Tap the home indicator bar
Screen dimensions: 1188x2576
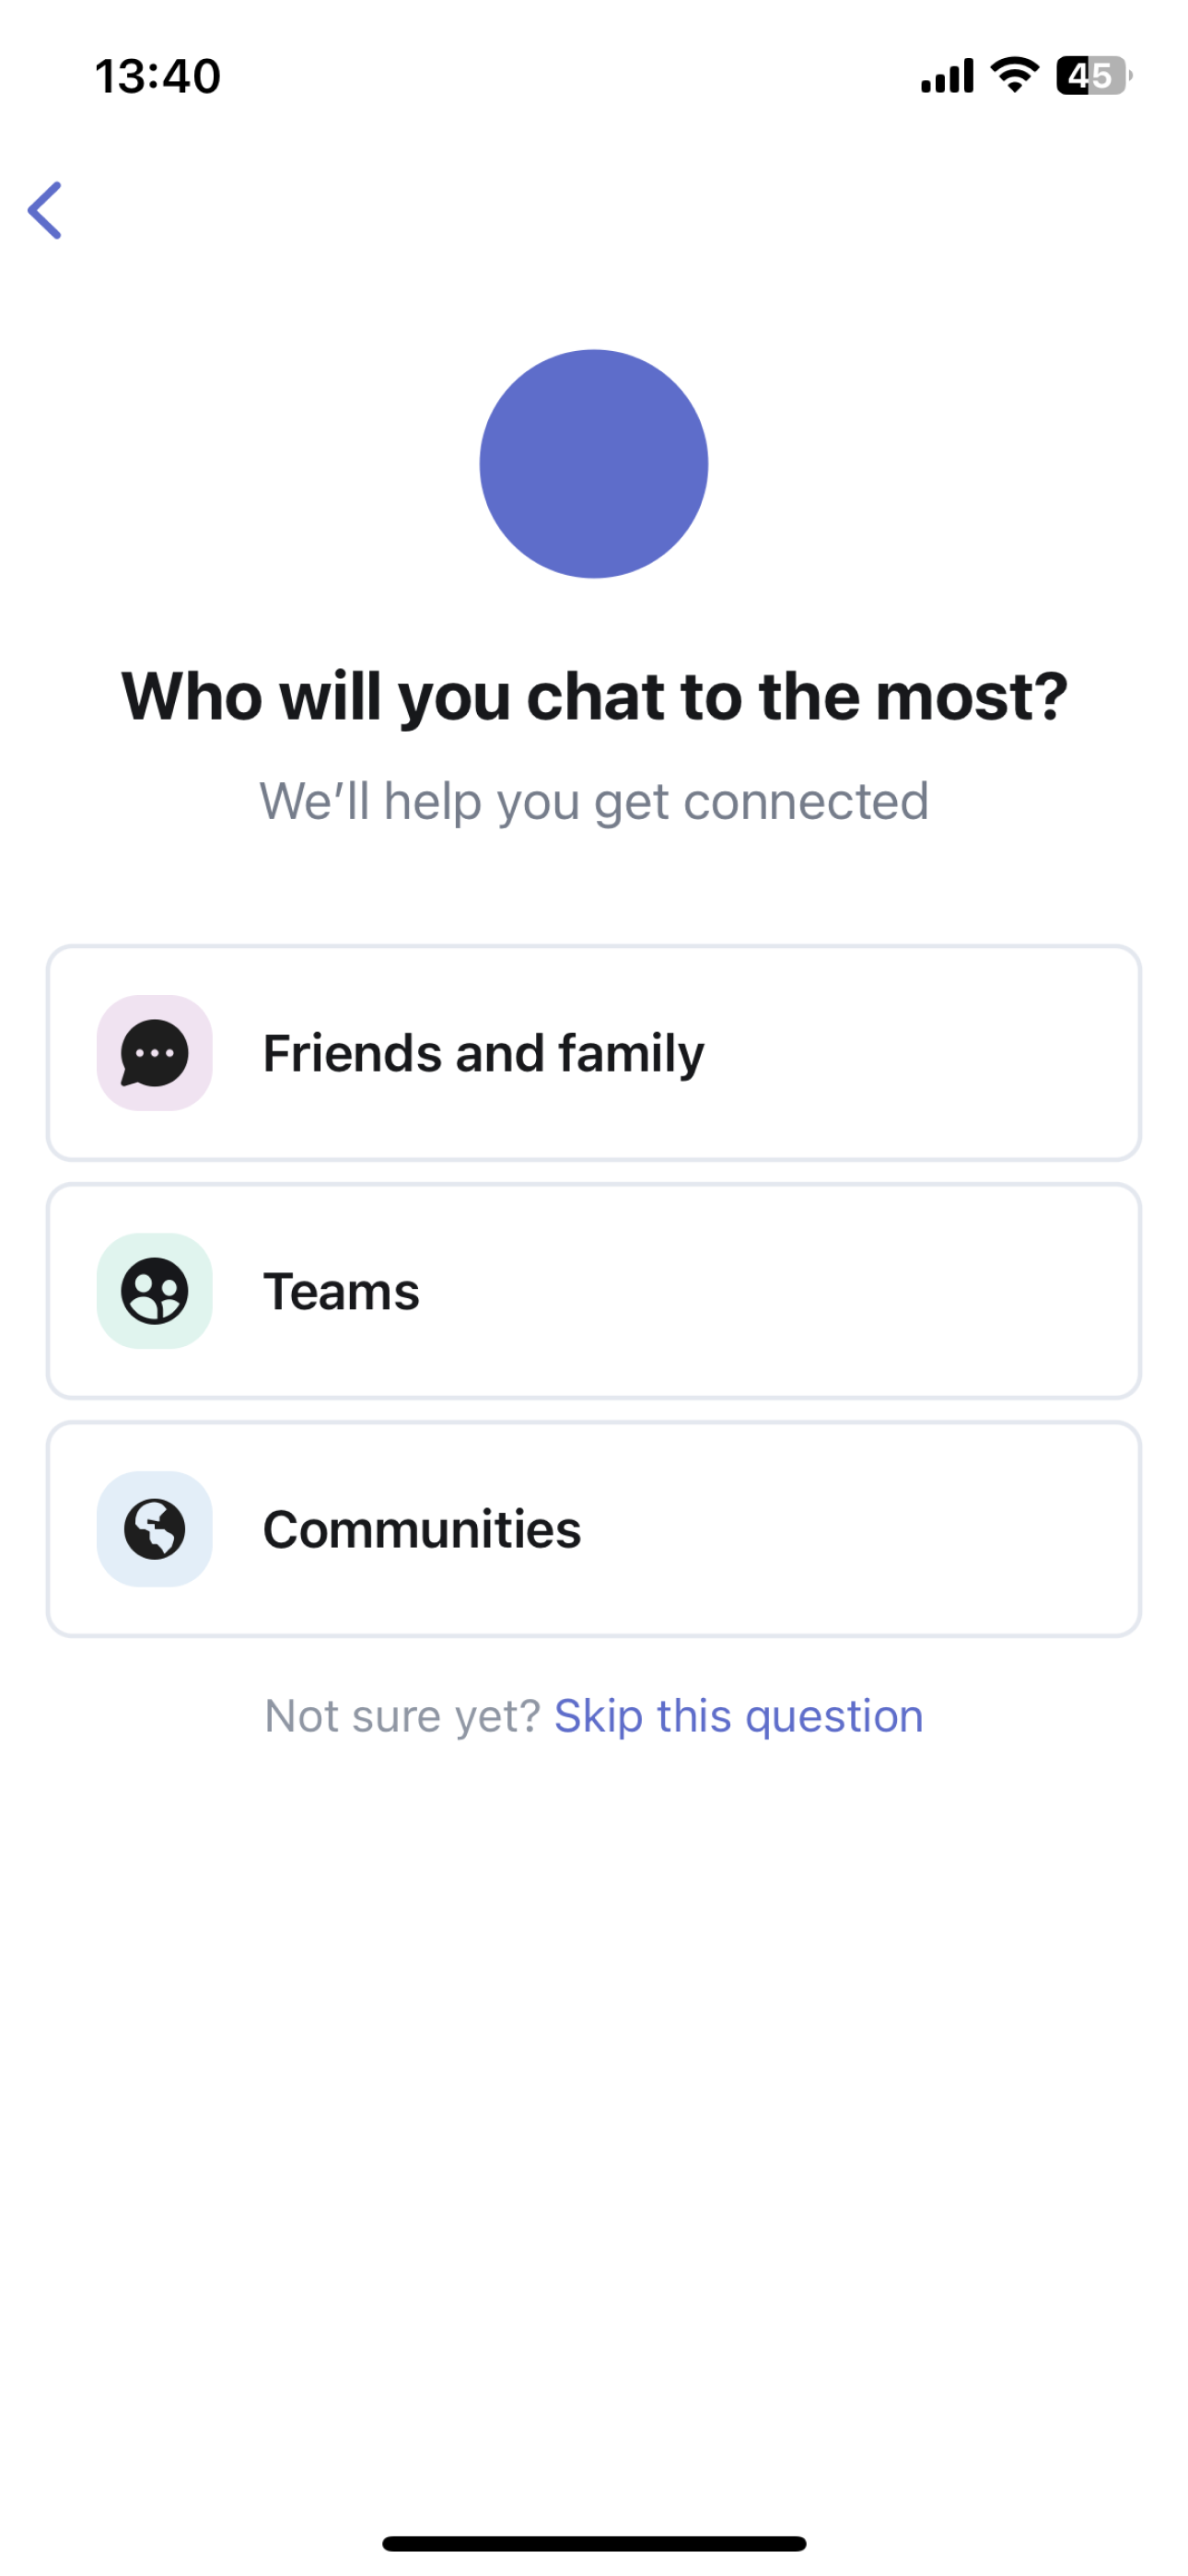tap(594, 2543)
